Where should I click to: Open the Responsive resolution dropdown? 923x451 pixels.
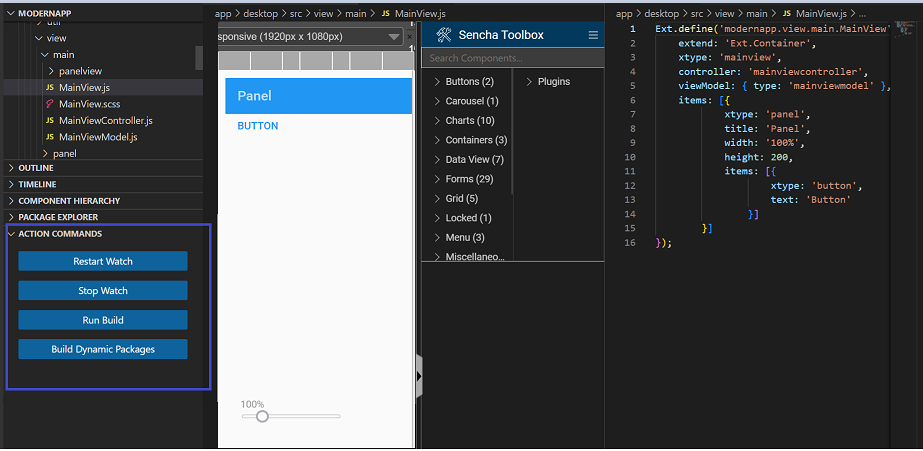[x=394, y=37]
